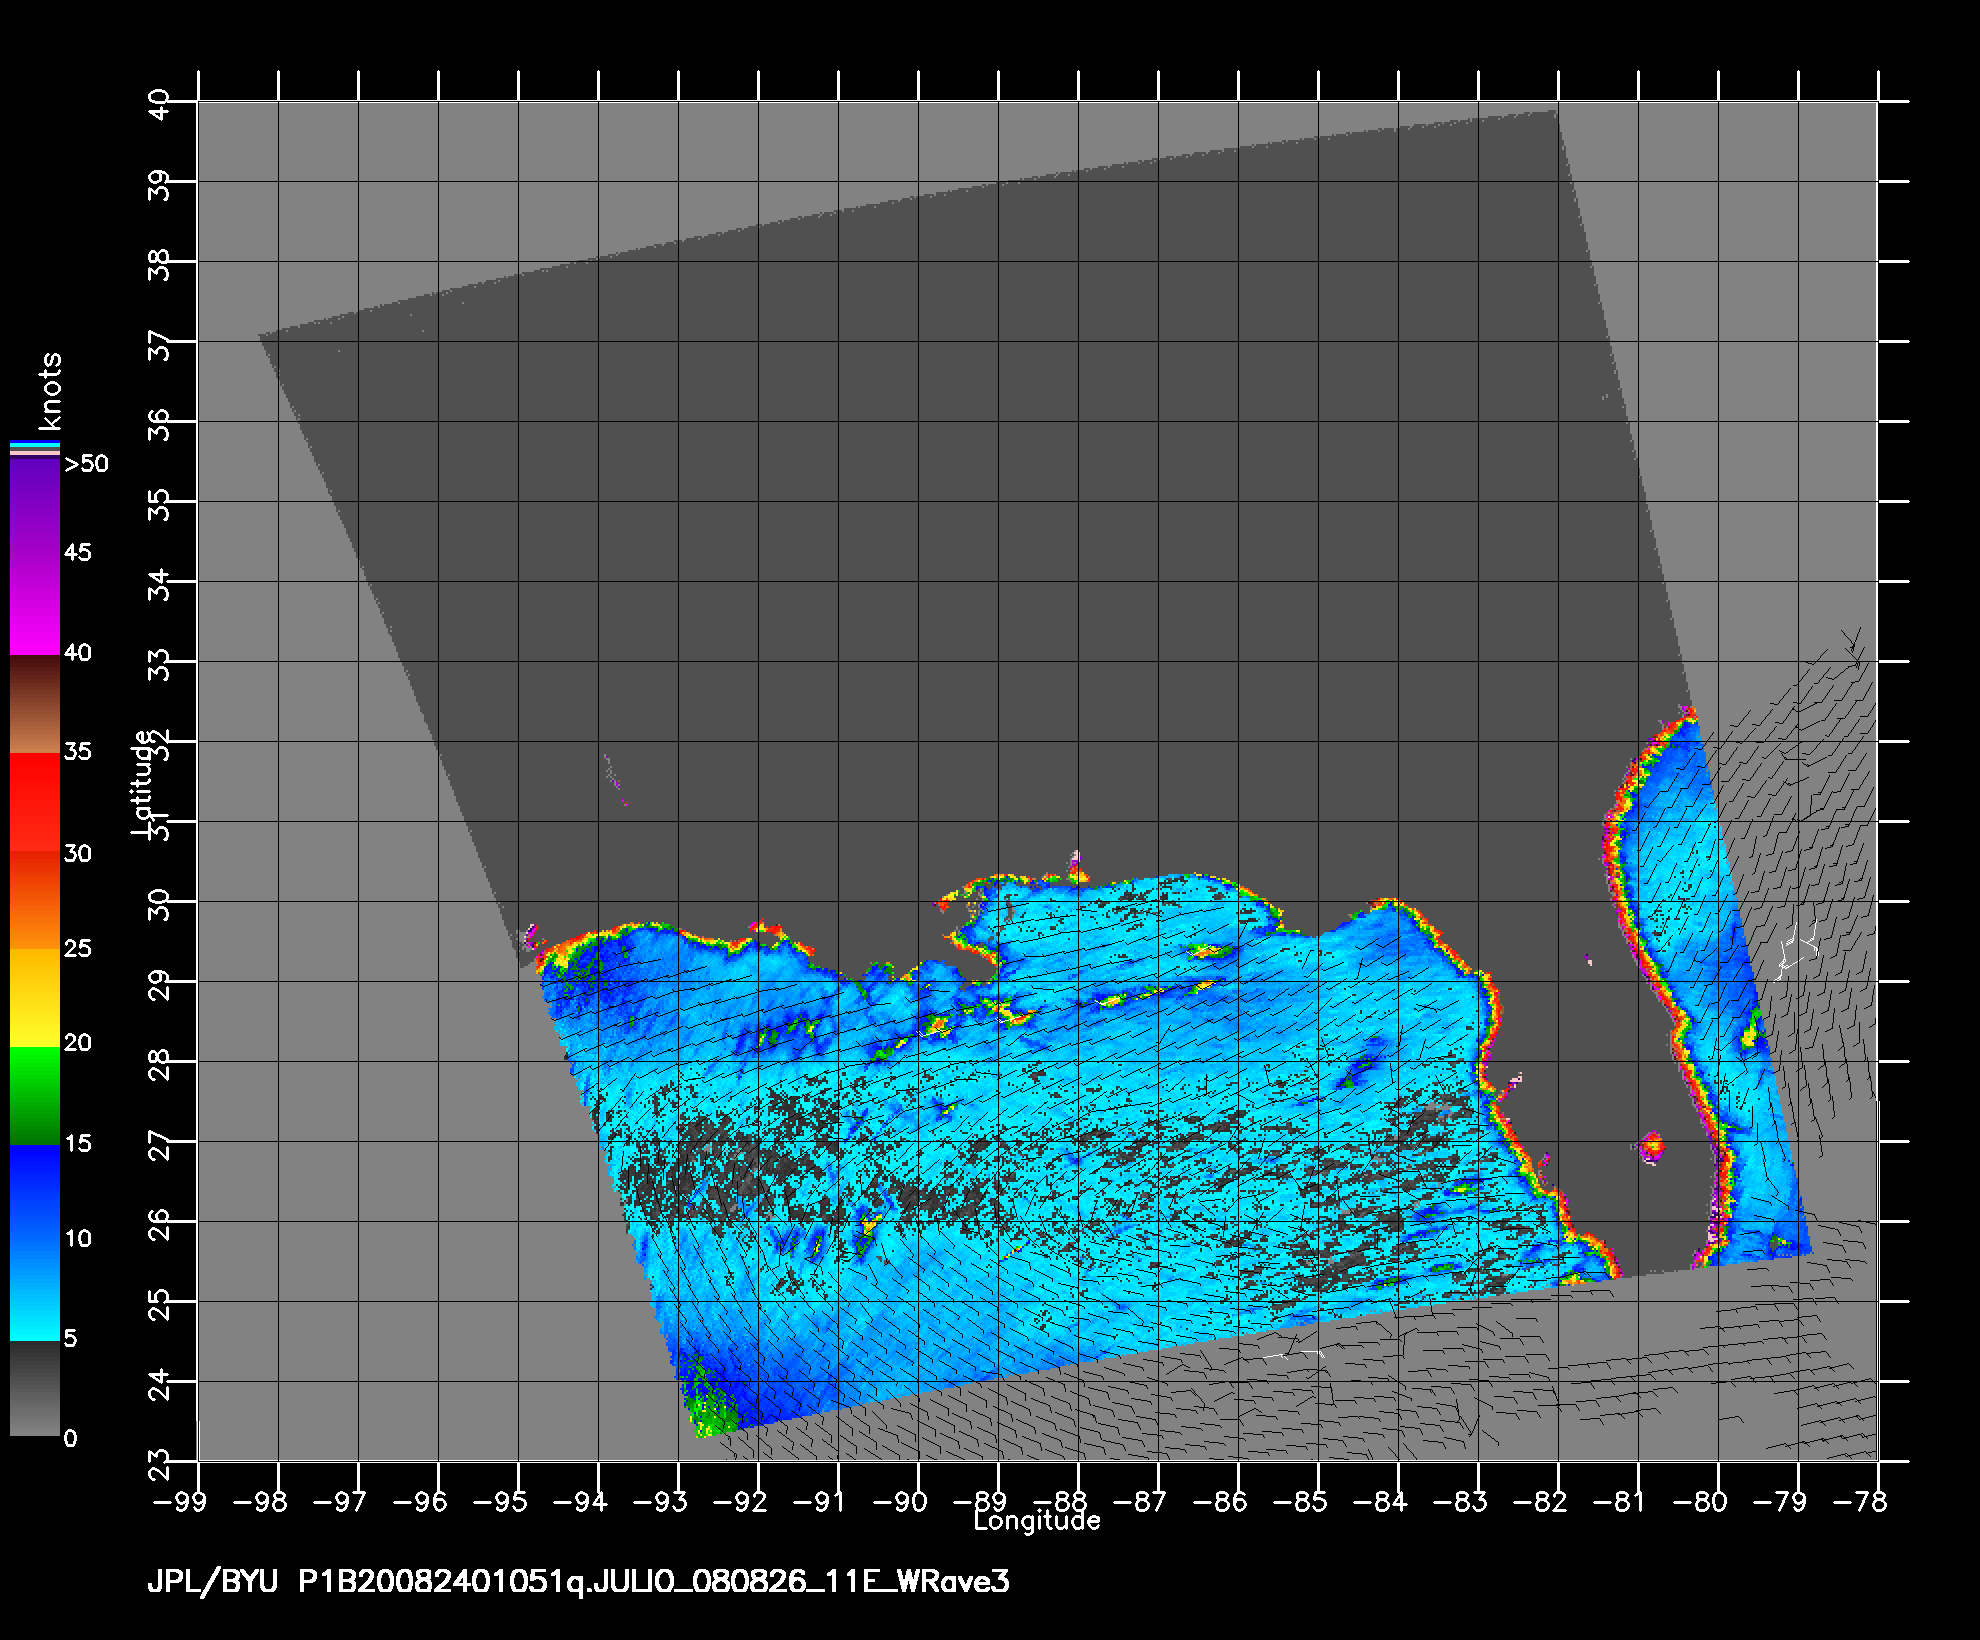Viewport: 1980px width, 1640px height.
Task: Click the '24' latitude axis label
Action: tap(159, 1386)
